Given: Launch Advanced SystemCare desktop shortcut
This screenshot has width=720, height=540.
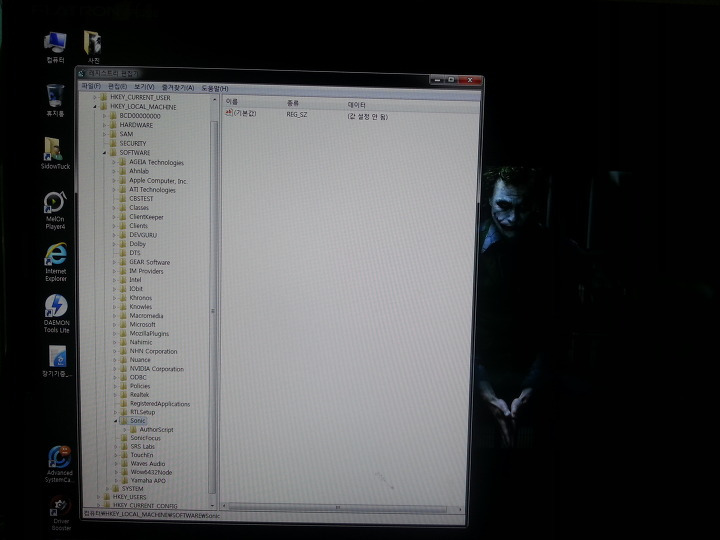Looking at the screenshot, I should pos(59,464).
